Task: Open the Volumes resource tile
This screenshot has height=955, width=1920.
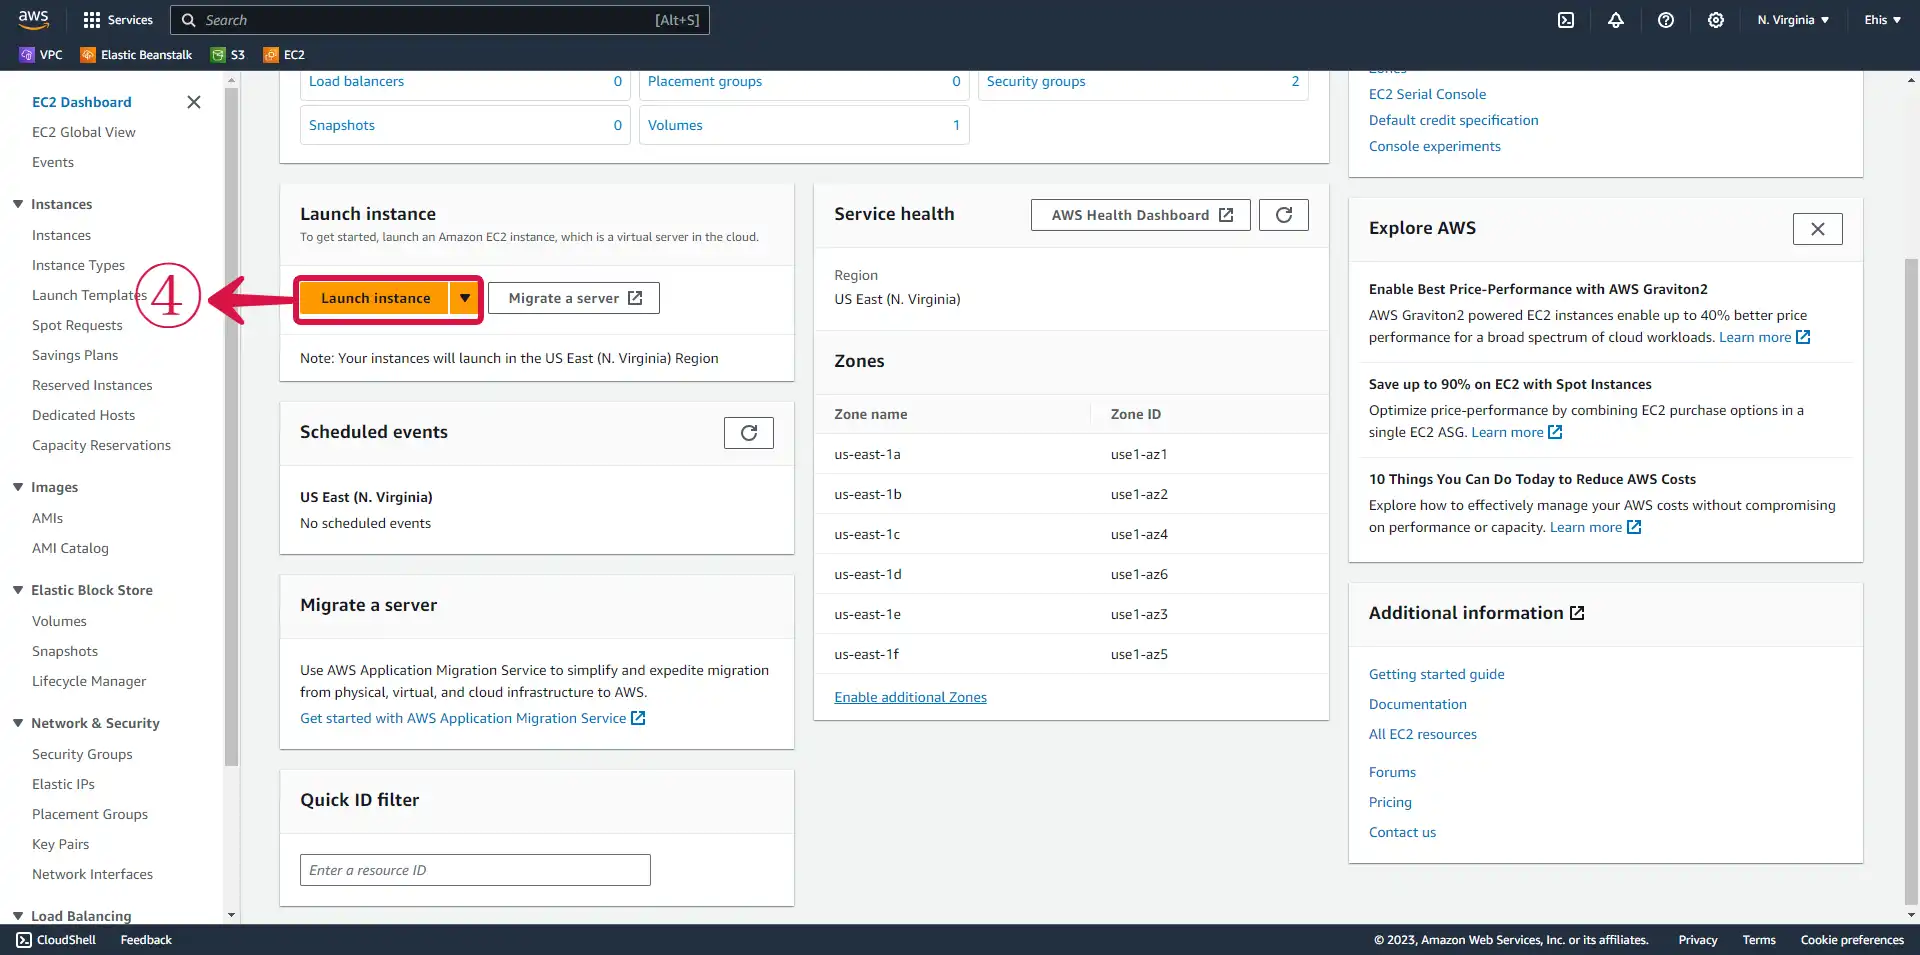Action: click(804, 125)
